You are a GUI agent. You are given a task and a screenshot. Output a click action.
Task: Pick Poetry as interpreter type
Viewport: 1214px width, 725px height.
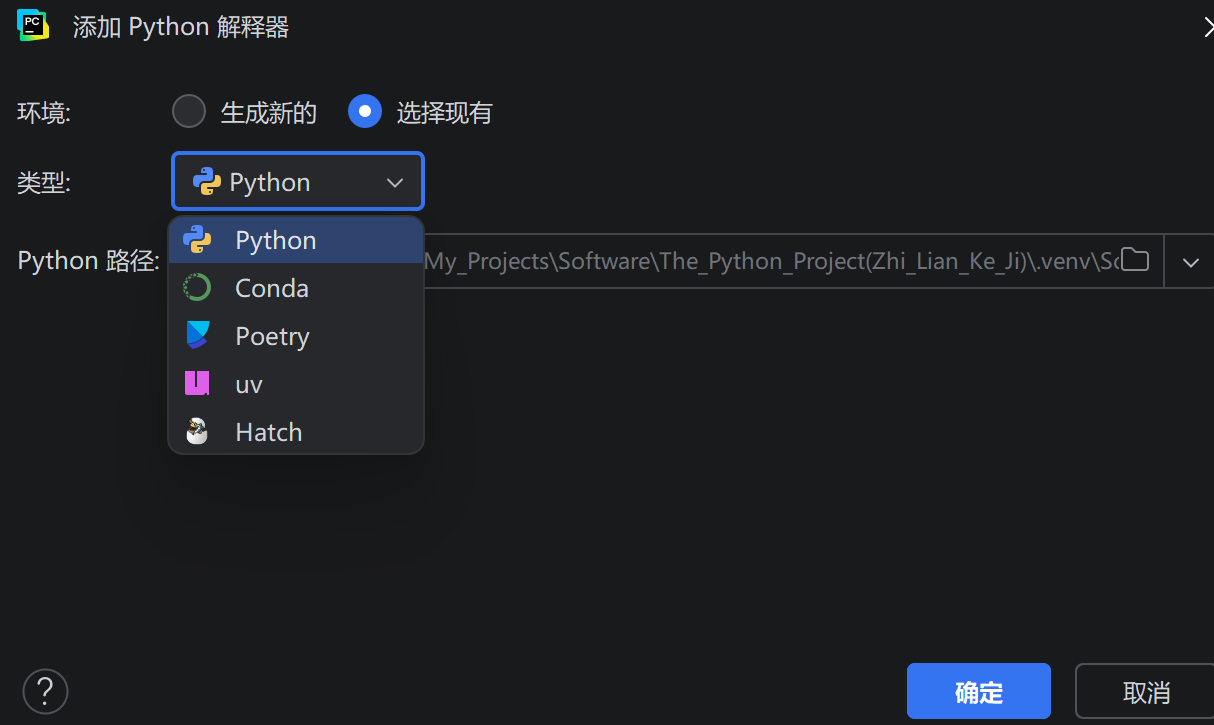click(x=296, y=336)
